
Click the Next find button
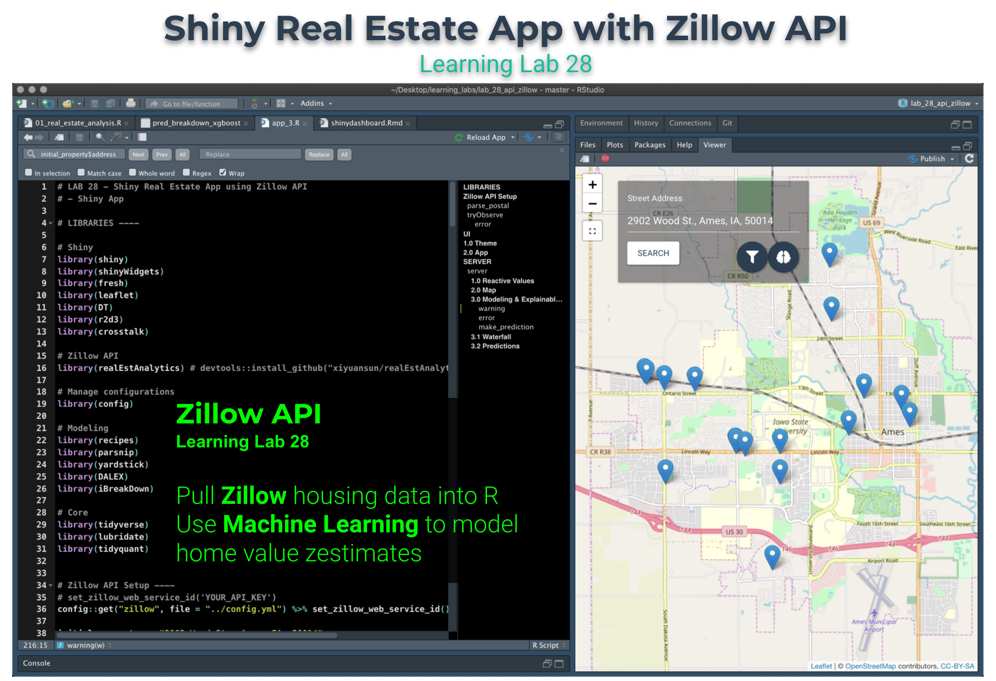coord(138,154)
